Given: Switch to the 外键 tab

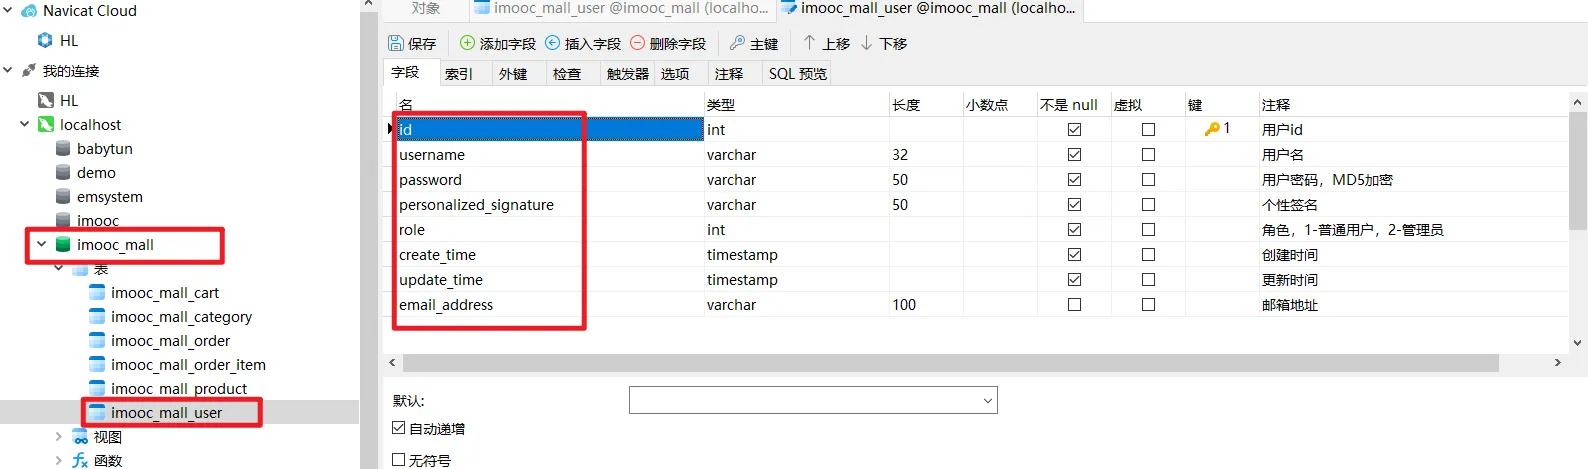Looking at the screenshot, I should (x=513, y=74).
